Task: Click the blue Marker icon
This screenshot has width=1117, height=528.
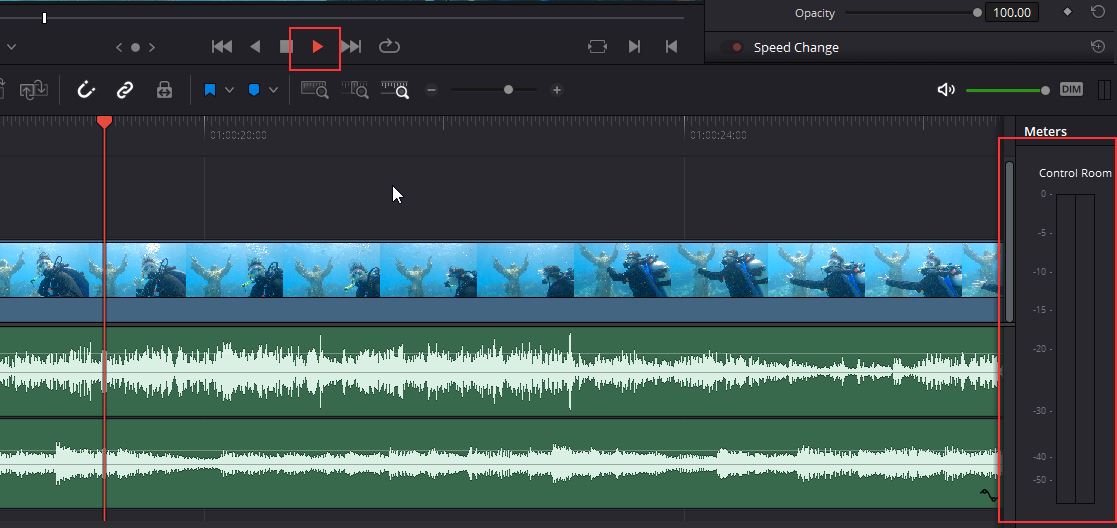Action: 254,90
